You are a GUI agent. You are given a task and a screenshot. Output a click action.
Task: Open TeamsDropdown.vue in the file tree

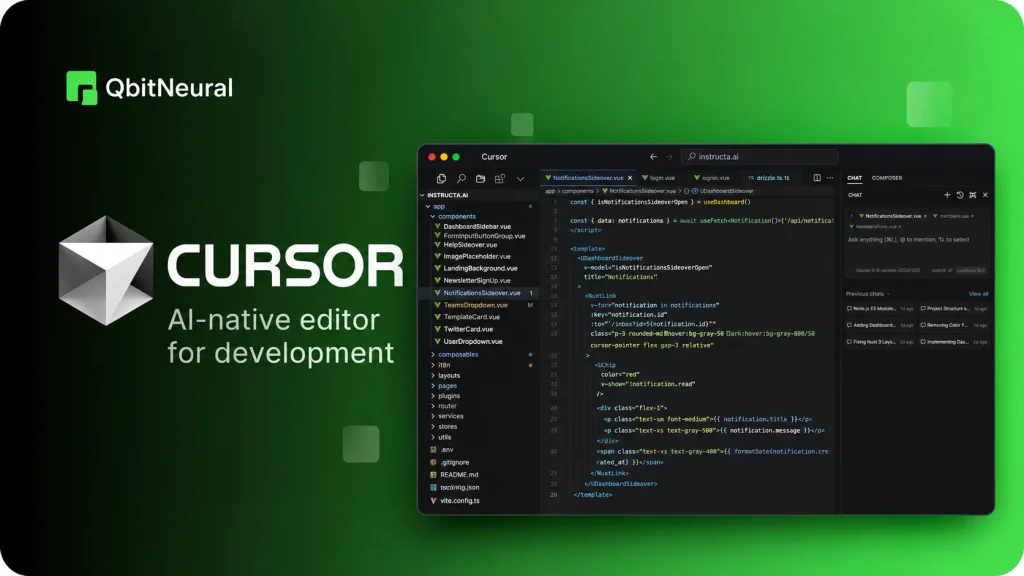(475, 305)
